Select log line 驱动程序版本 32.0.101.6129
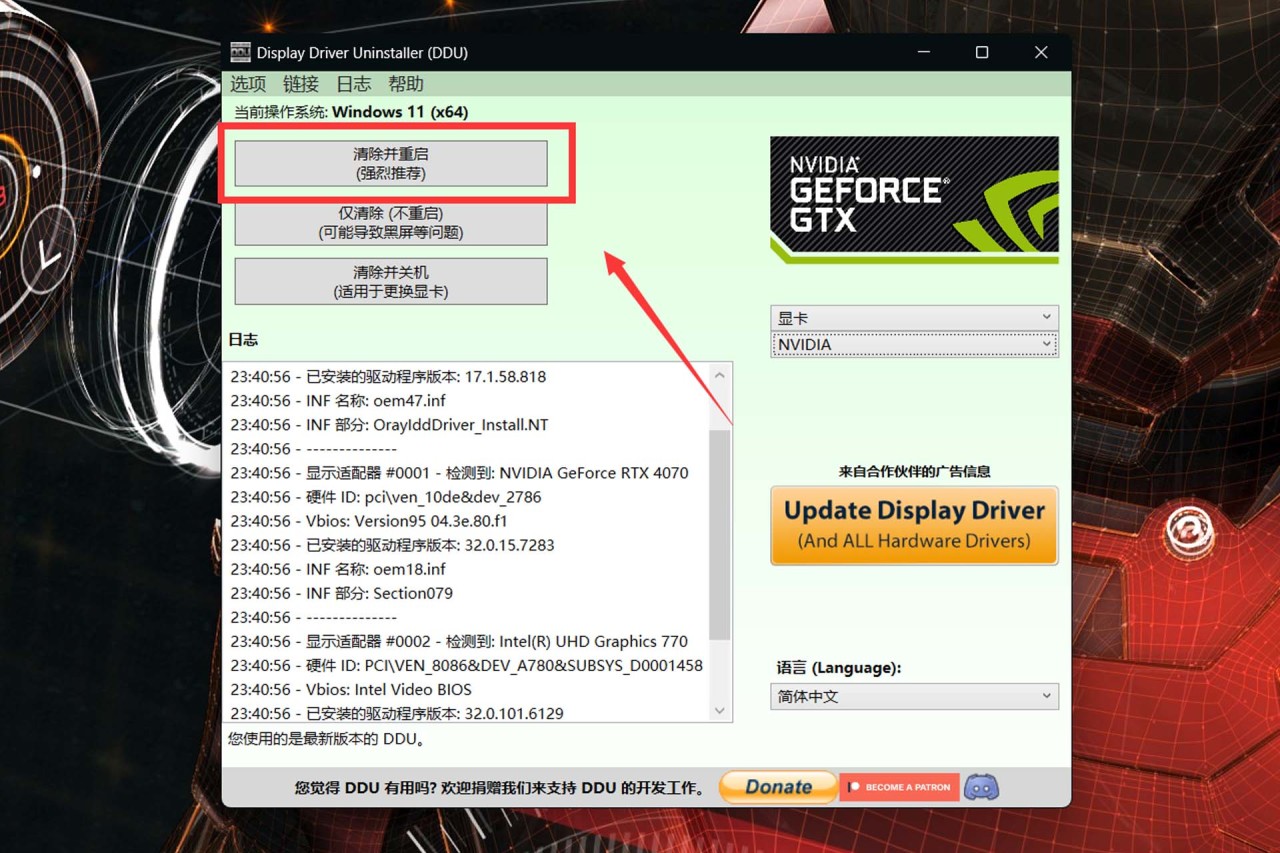The width and height of the screenshot is (1280, 853). pos(397,713)
